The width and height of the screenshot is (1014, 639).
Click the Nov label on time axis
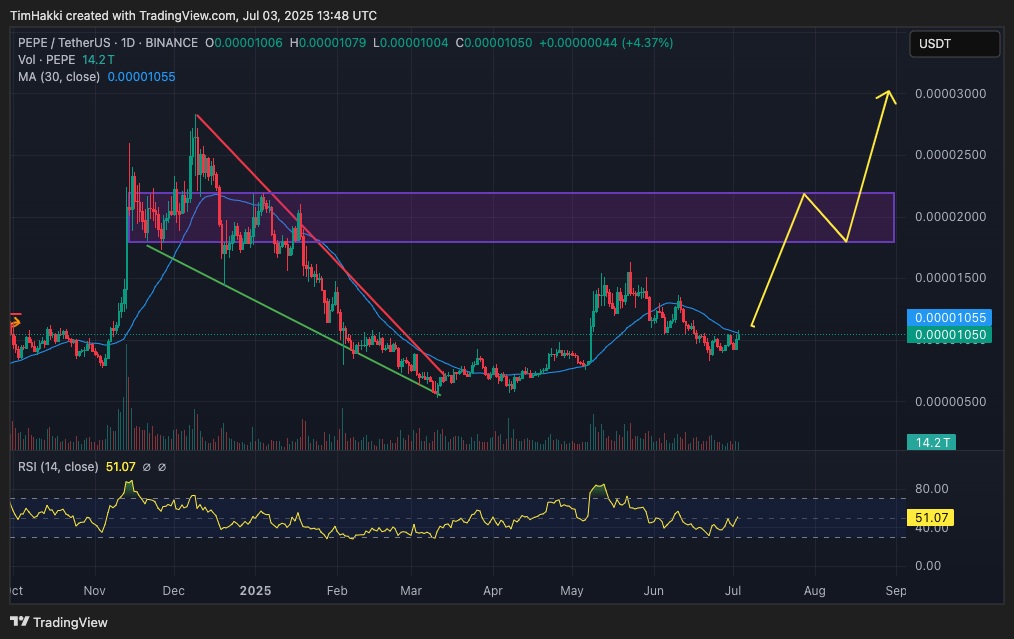pos(94,590)
